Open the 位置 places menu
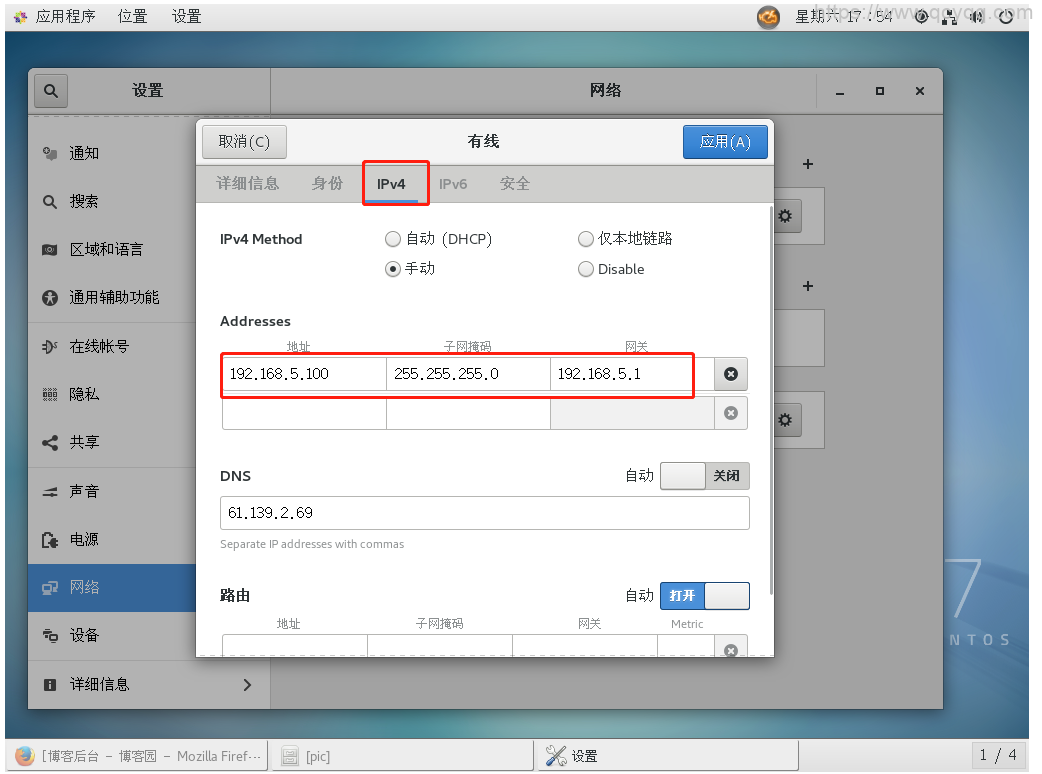The height and width of the screenshot is (774, 1042). click(x=132, y=16)
